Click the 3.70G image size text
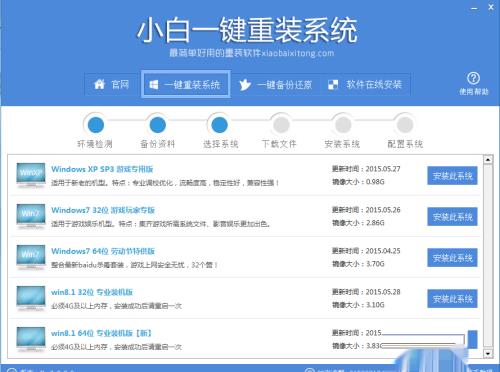This screenshot has height=372, width=500. click(x=375, y=264)
